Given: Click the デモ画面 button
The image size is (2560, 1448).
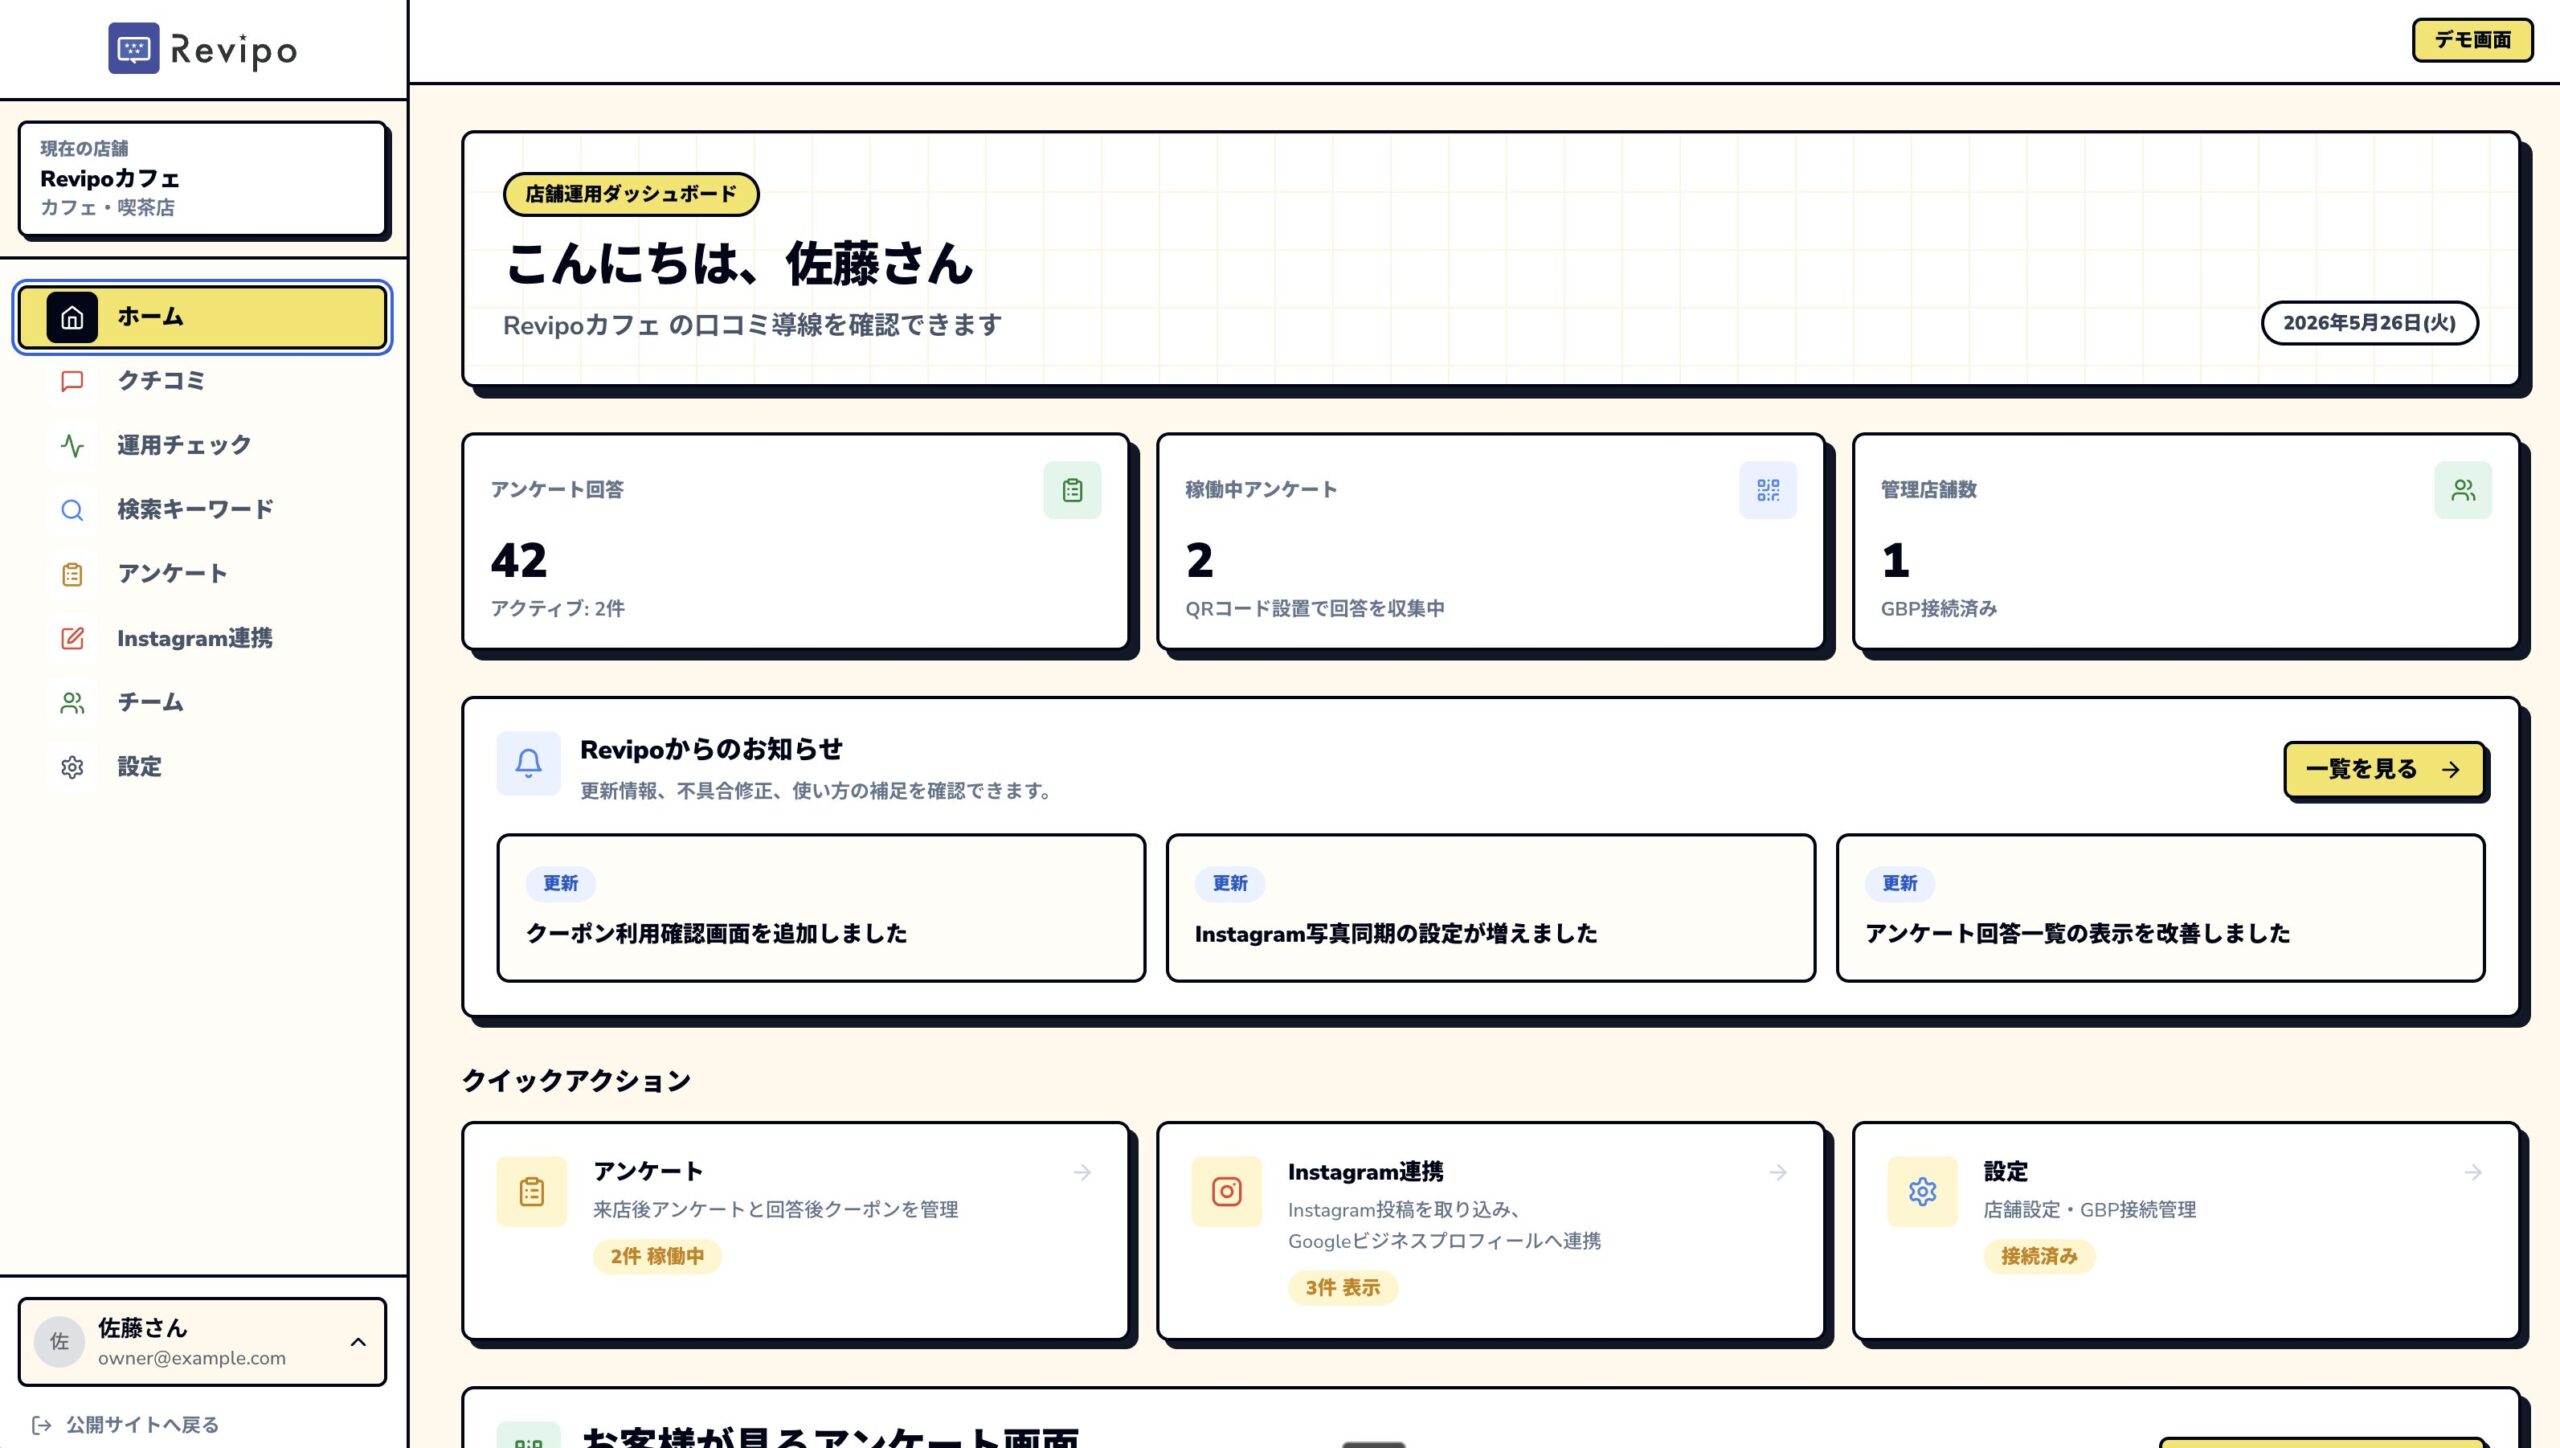Looking at the screenshot, I should pyautogui.click(x=2472, y=40).
